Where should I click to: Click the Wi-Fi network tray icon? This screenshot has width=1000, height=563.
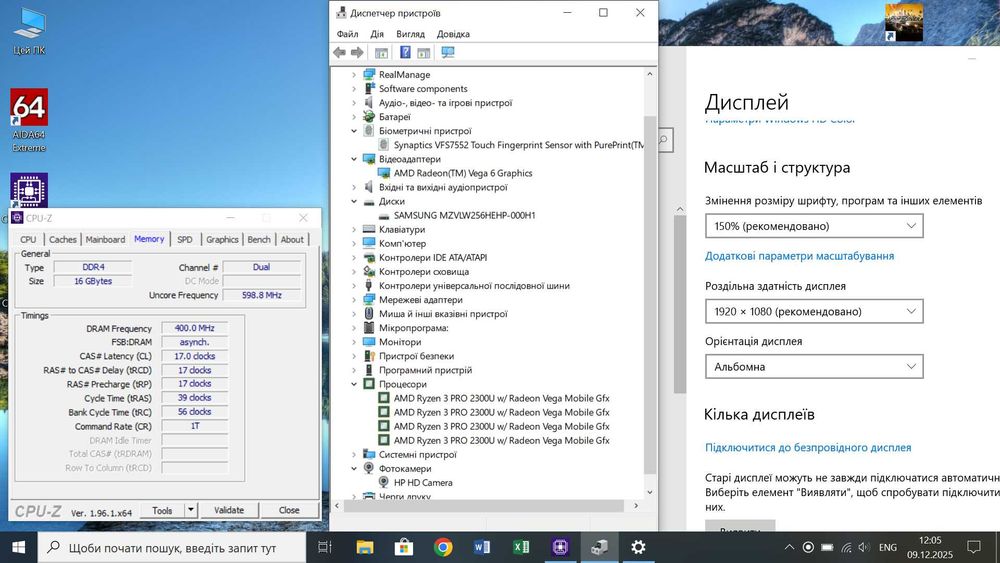(x=846, y=547)
